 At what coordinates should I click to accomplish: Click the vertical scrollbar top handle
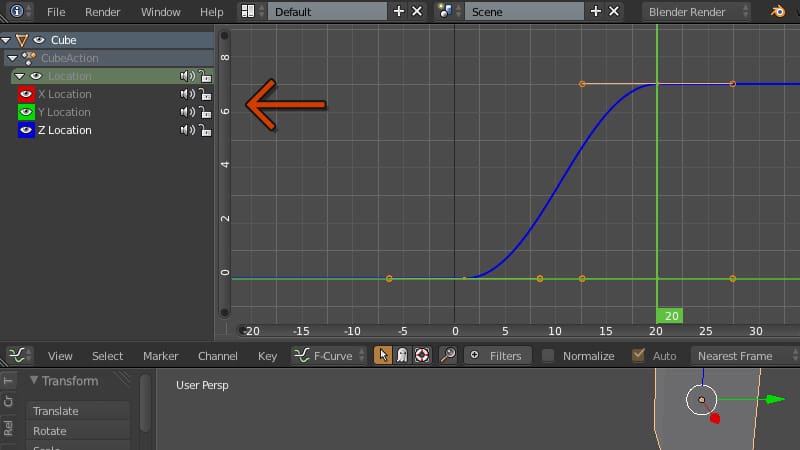tap(224, 36)
